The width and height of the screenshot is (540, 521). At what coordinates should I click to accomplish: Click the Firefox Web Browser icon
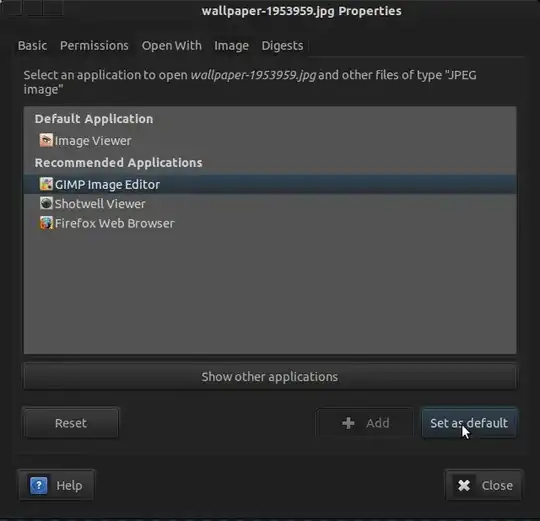(x=46, y=223)
